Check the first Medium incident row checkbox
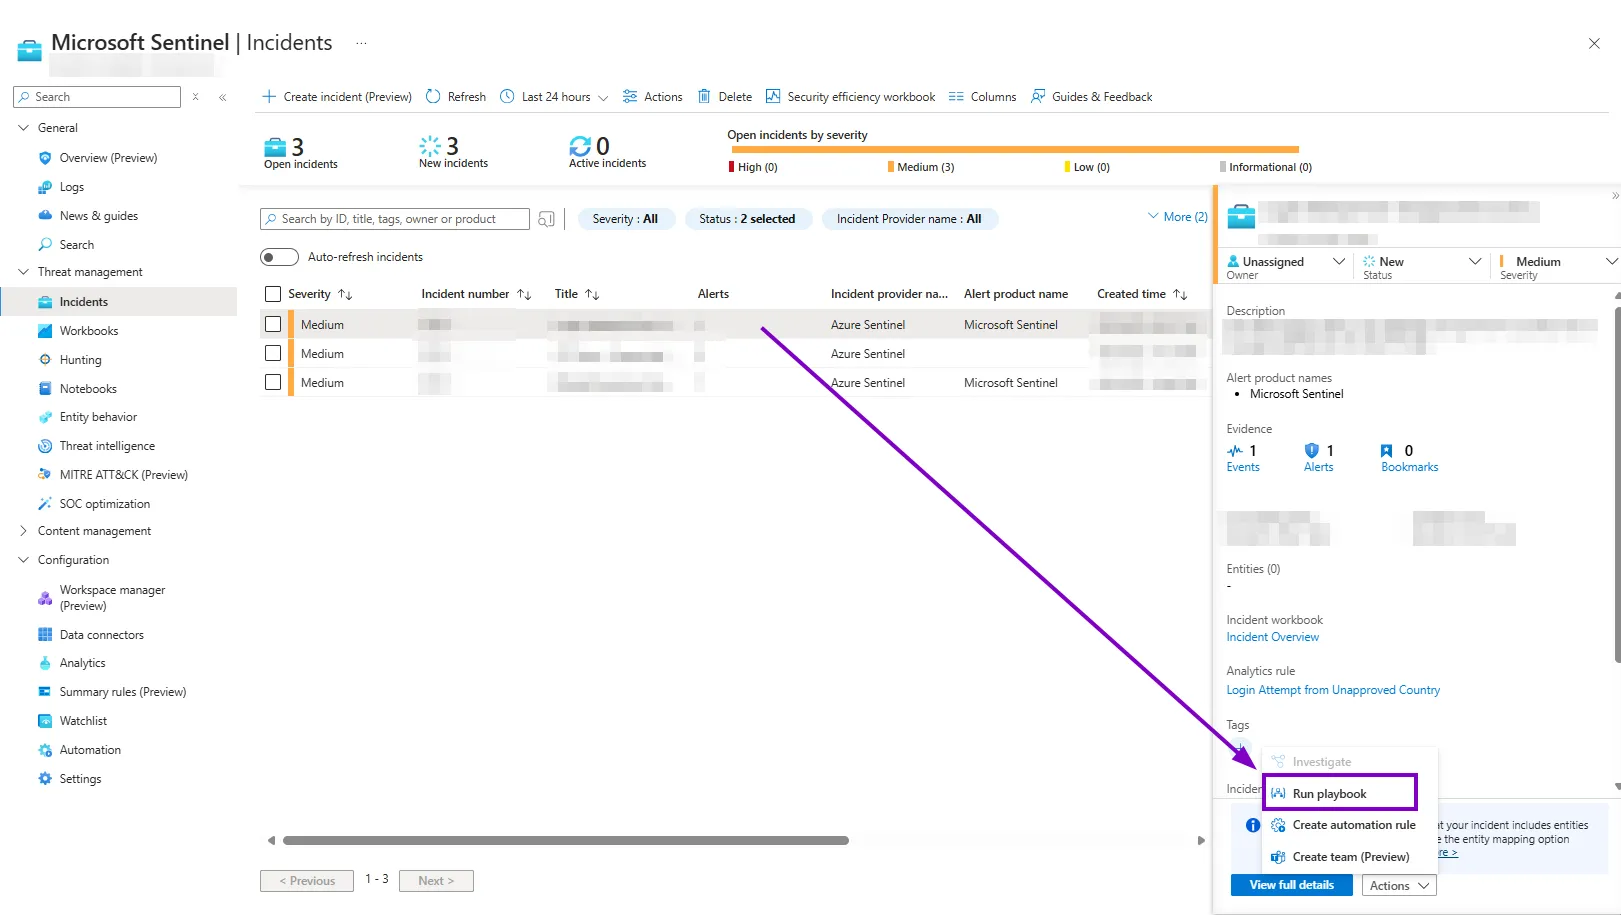 pos(273,324)
